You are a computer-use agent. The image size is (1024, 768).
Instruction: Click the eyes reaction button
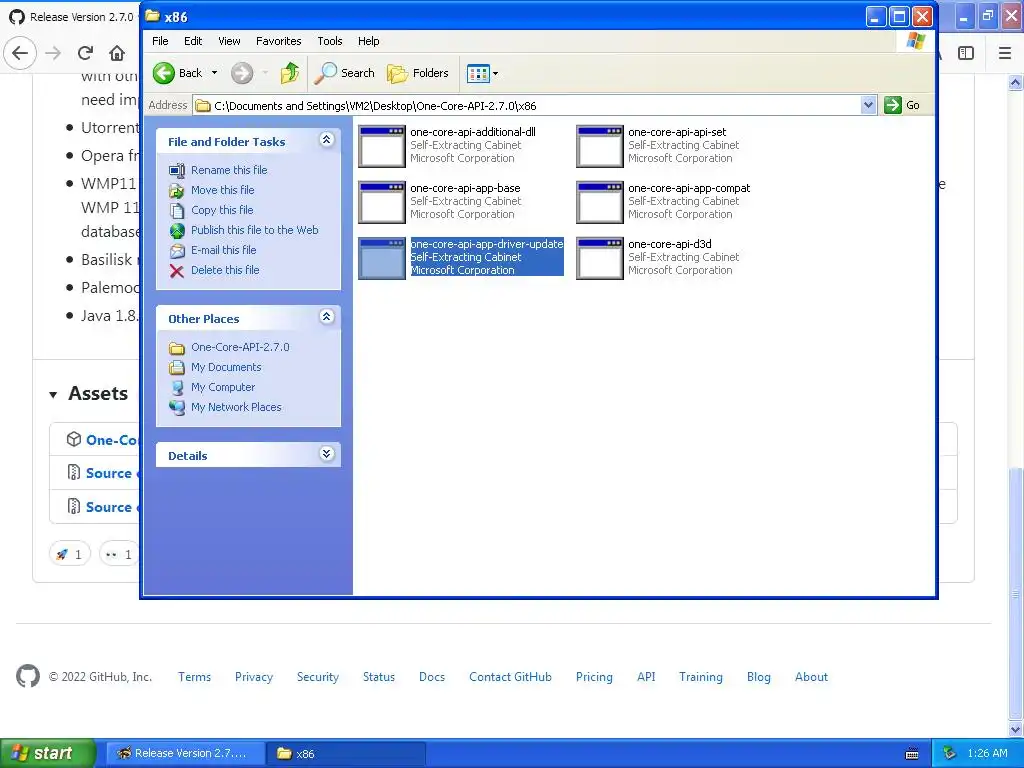pyautogui.click(x=119, y=554)
